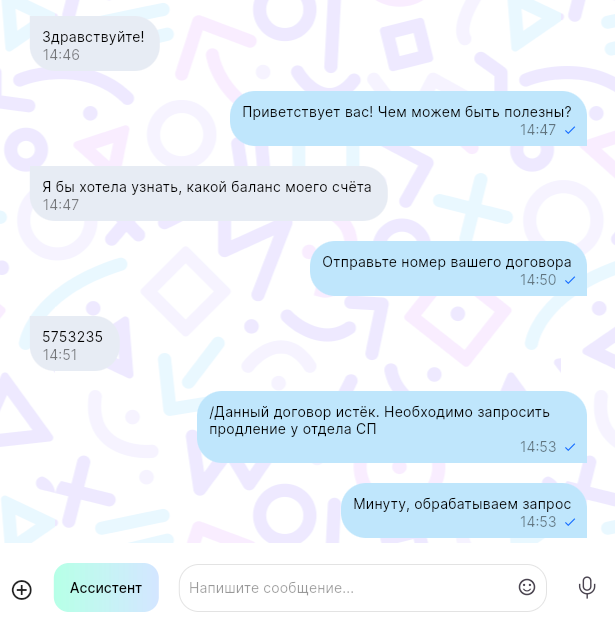The width and height of the screenshot is (615, 620).
Task: Click checkmark on Минуту, обрабатываем запрос message
Action: 570,522
